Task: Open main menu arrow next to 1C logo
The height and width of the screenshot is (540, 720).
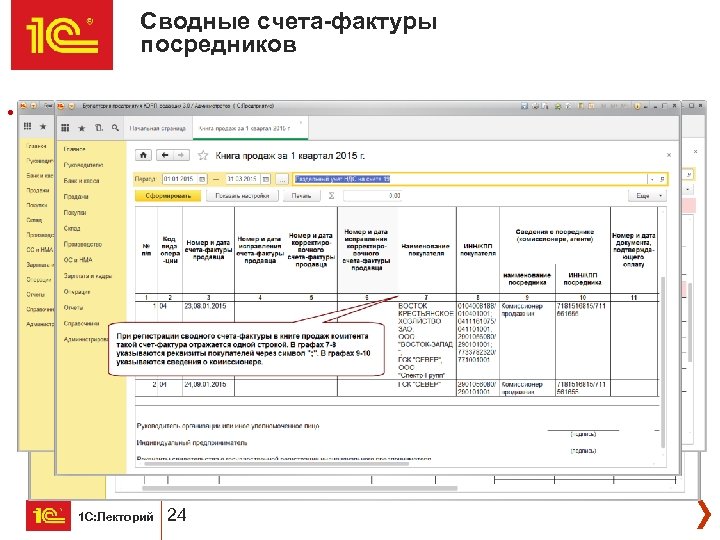Action: 71,106
